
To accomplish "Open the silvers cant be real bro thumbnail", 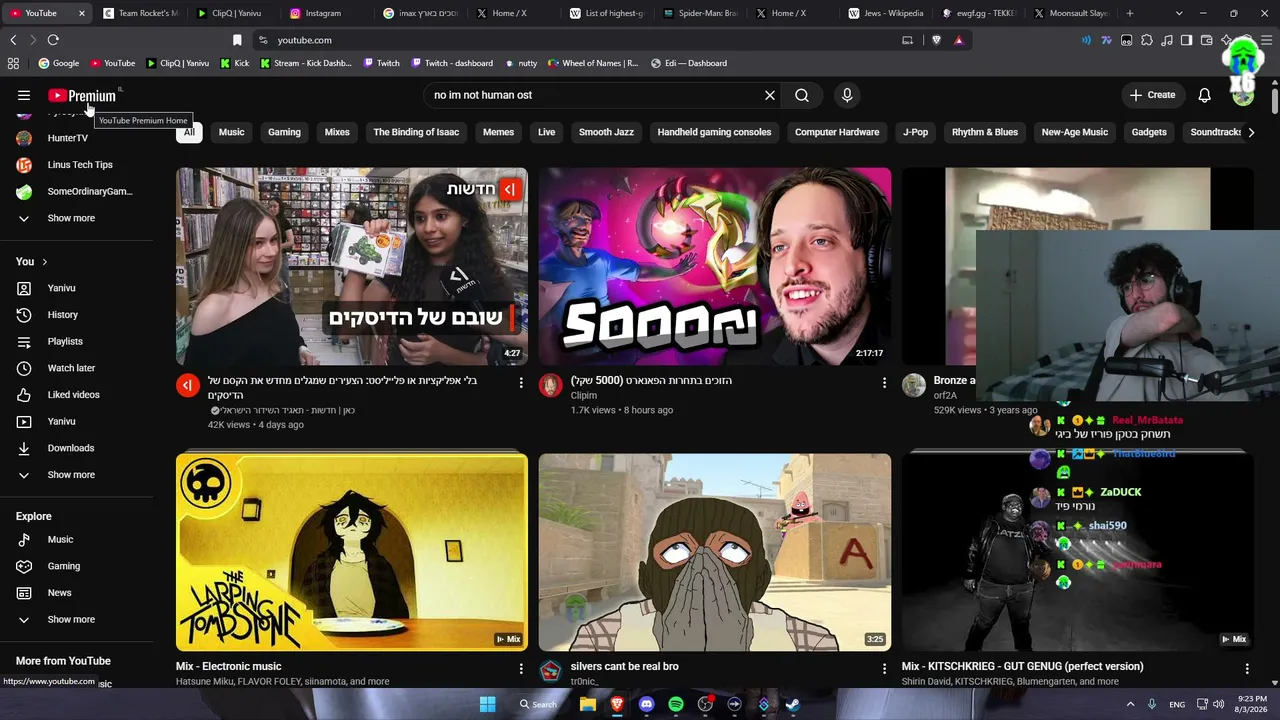I will (715, 552).
